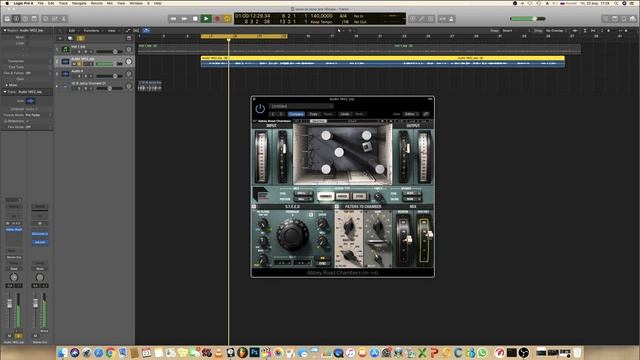Image resolution: width=640 pixels, height=360 pixels.
Task: Collapse the Region inspector disclosure triangle
Action: 5,30
